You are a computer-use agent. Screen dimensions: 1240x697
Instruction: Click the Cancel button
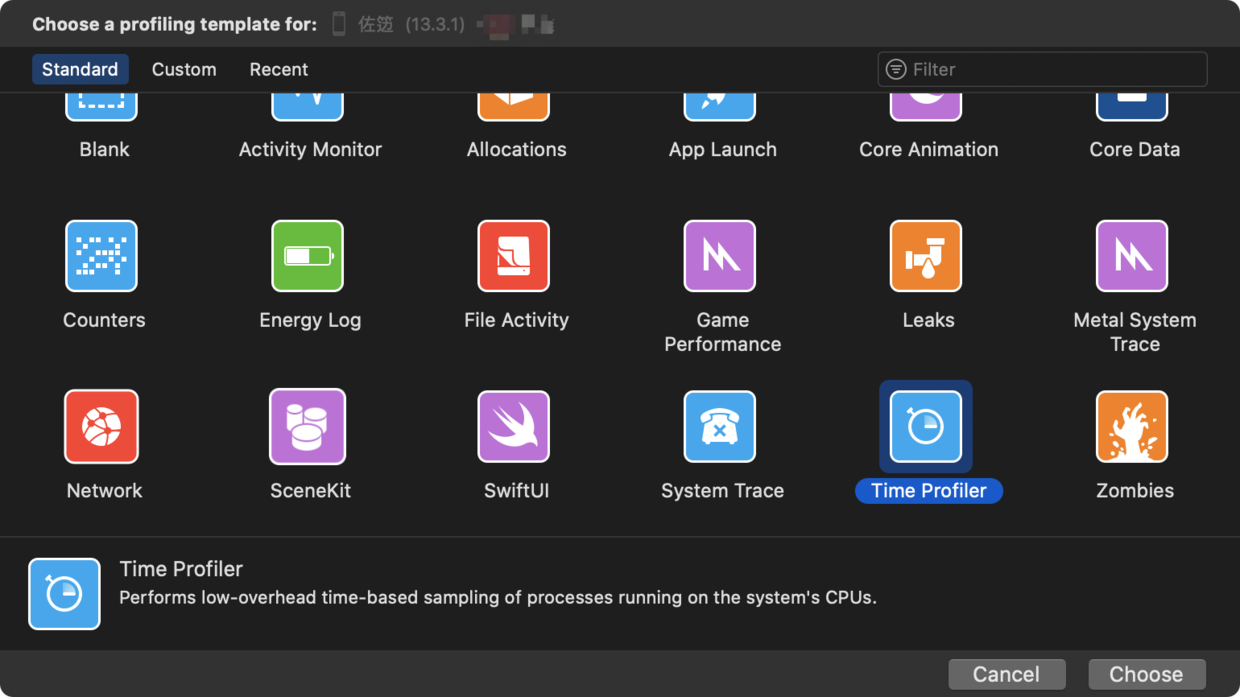tap(1006, 674)
